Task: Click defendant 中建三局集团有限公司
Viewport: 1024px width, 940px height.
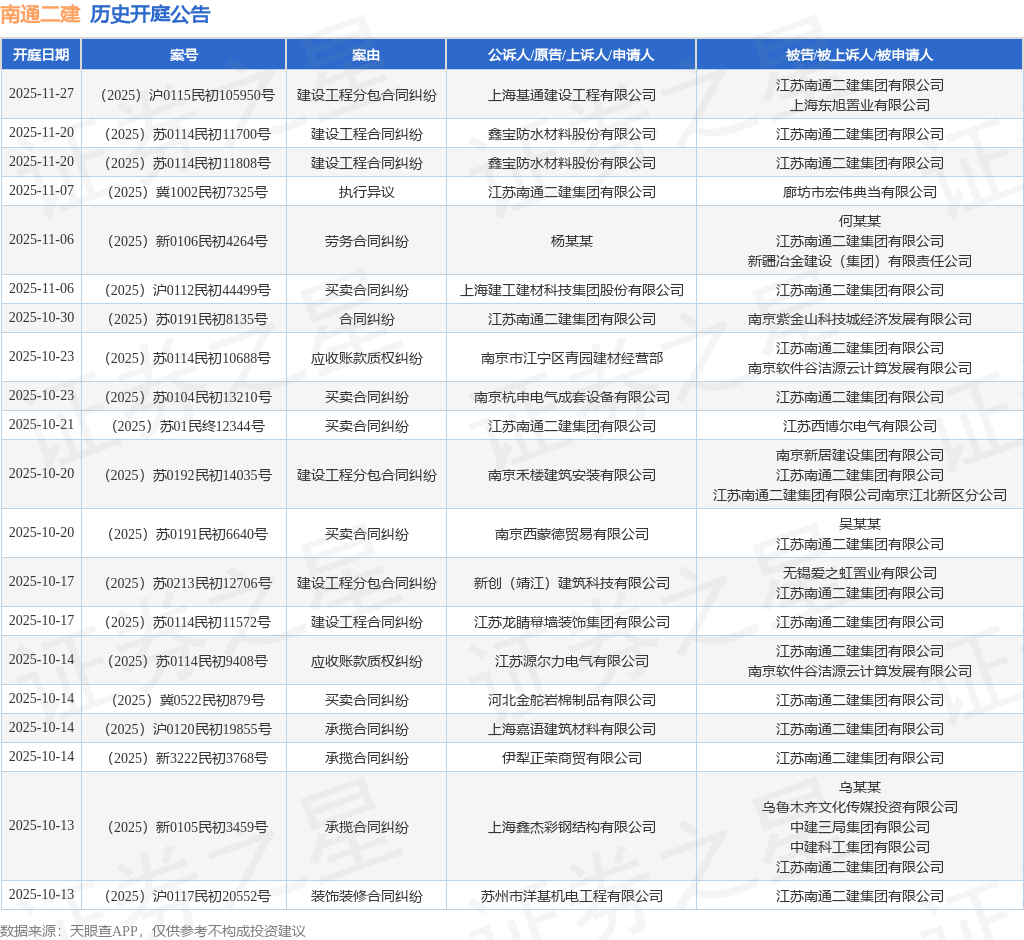Action: (859, 827)
